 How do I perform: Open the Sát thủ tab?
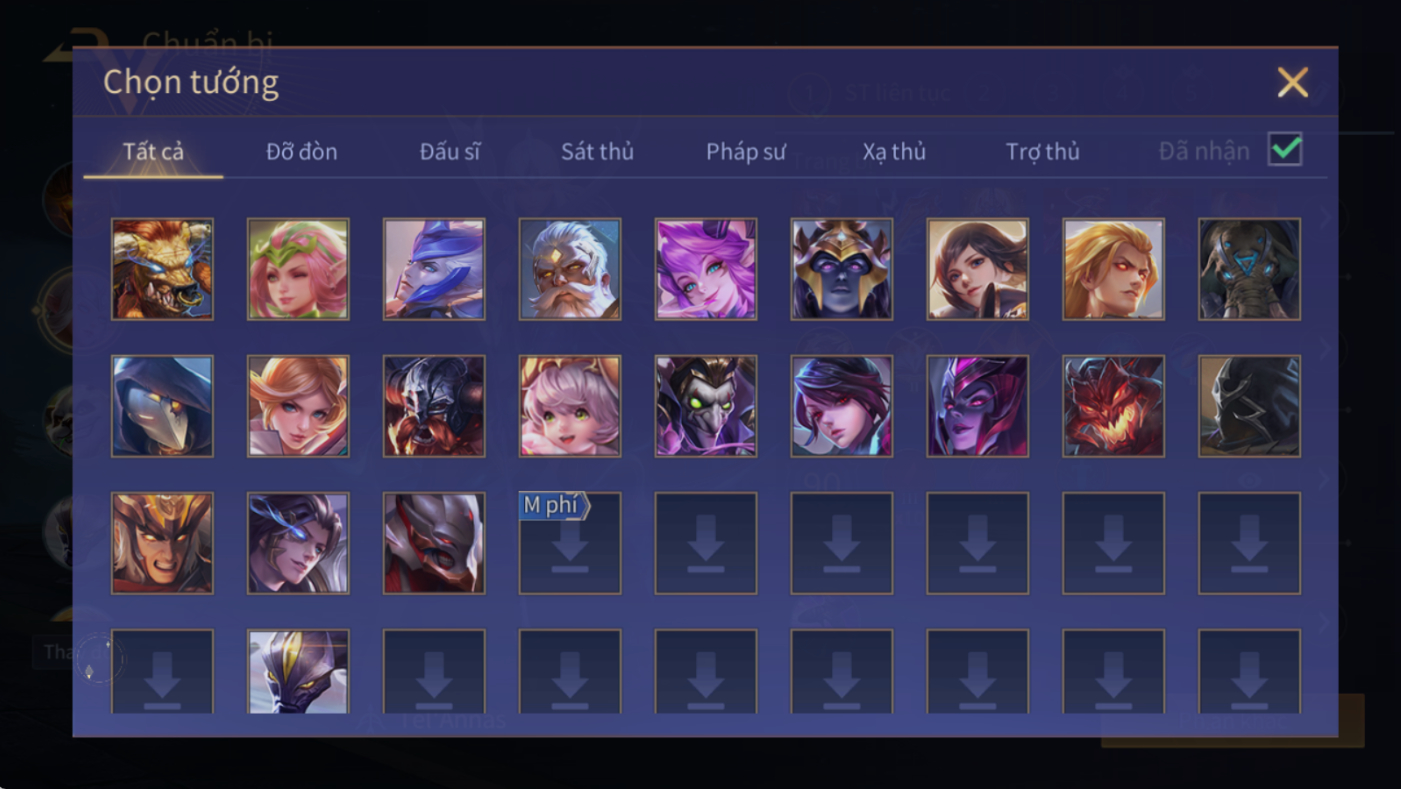pyautogui.click(x=597, y=152)
